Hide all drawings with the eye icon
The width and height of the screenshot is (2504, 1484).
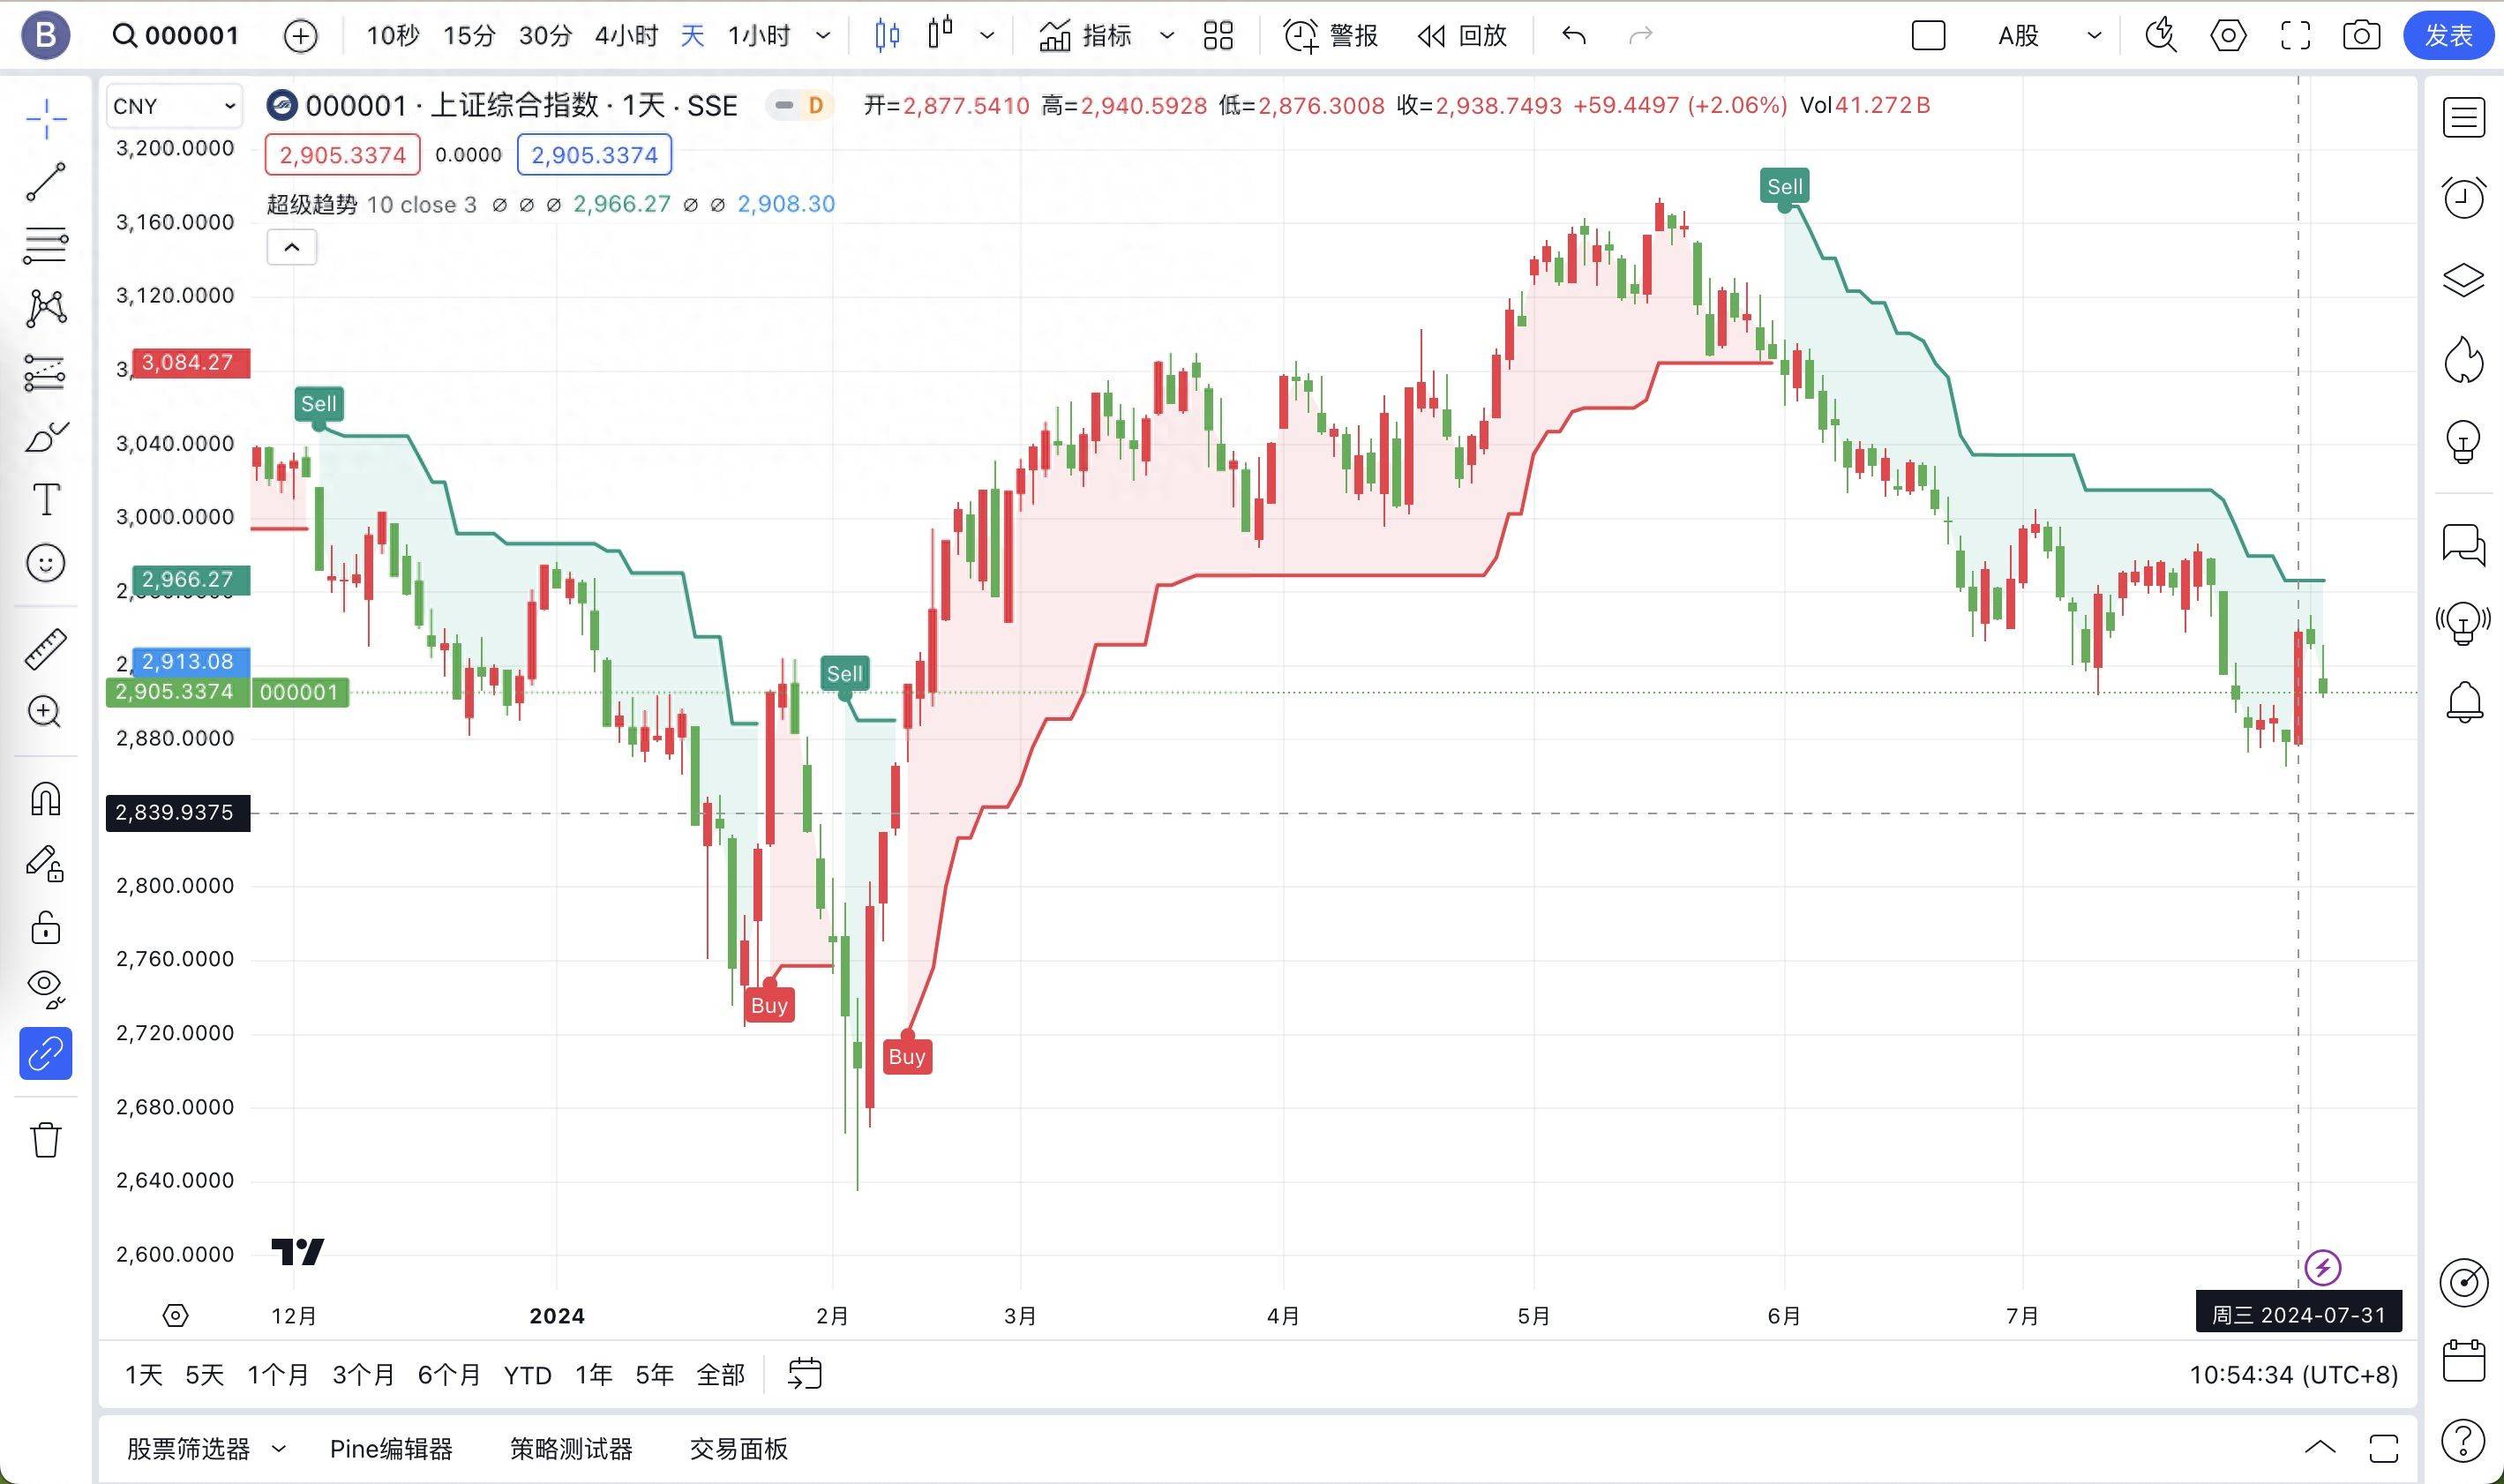[46, 989]
